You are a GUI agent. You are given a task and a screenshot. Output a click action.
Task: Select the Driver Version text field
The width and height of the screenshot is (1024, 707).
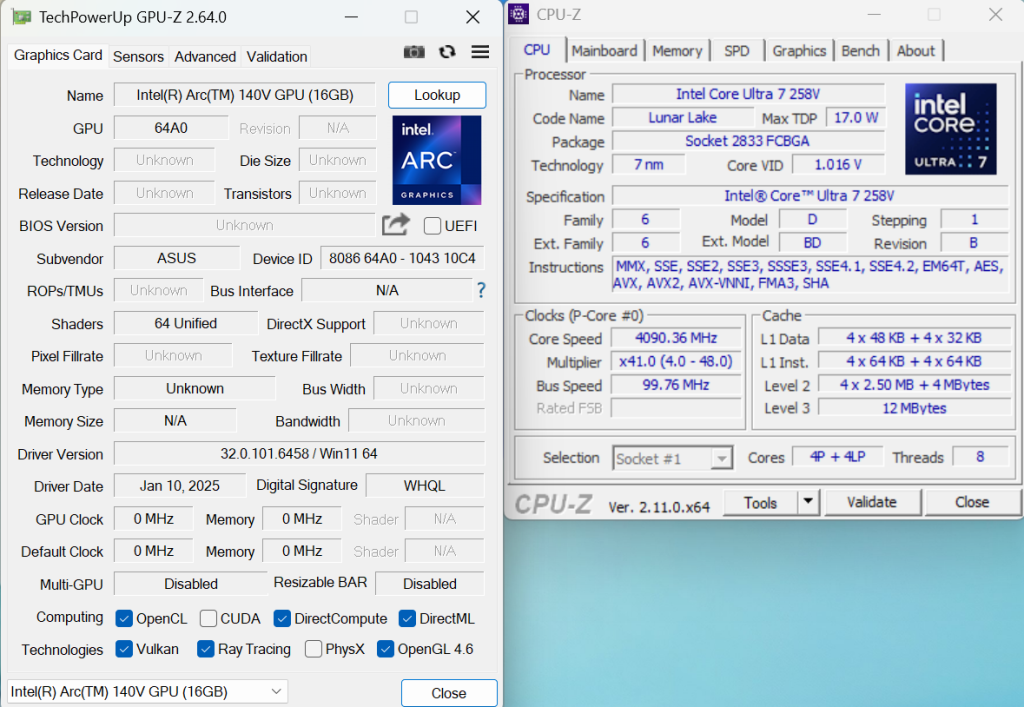pos(299,454)
